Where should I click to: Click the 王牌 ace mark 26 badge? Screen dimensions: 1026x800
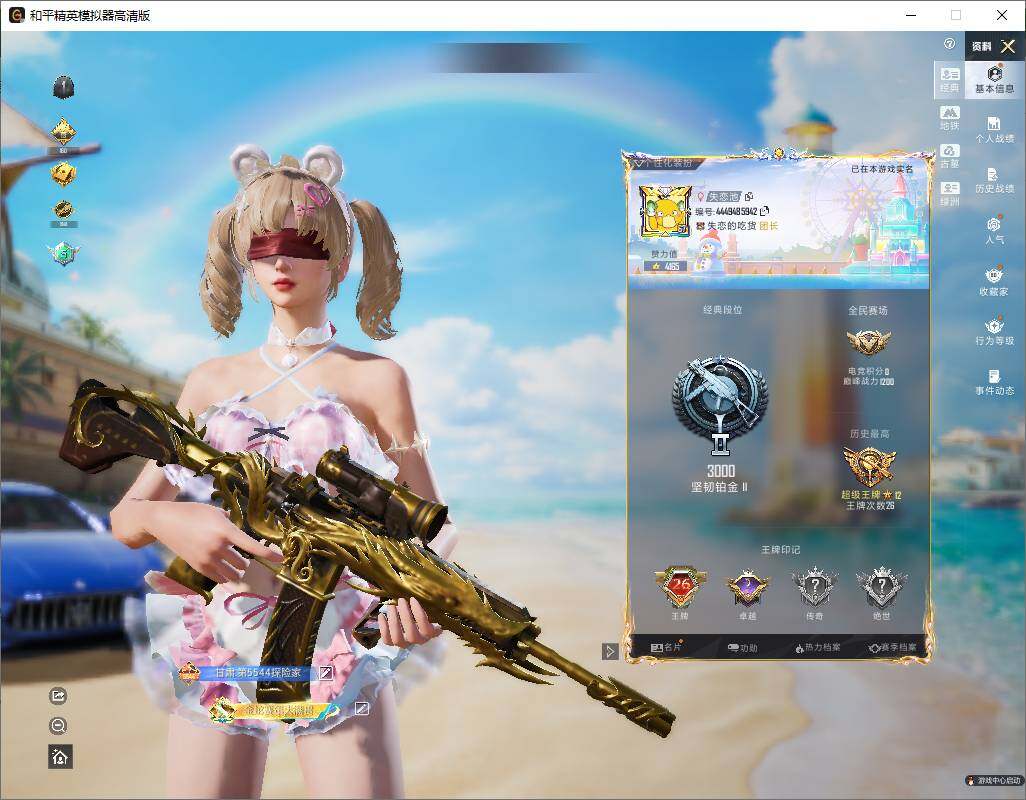point(680,587)
